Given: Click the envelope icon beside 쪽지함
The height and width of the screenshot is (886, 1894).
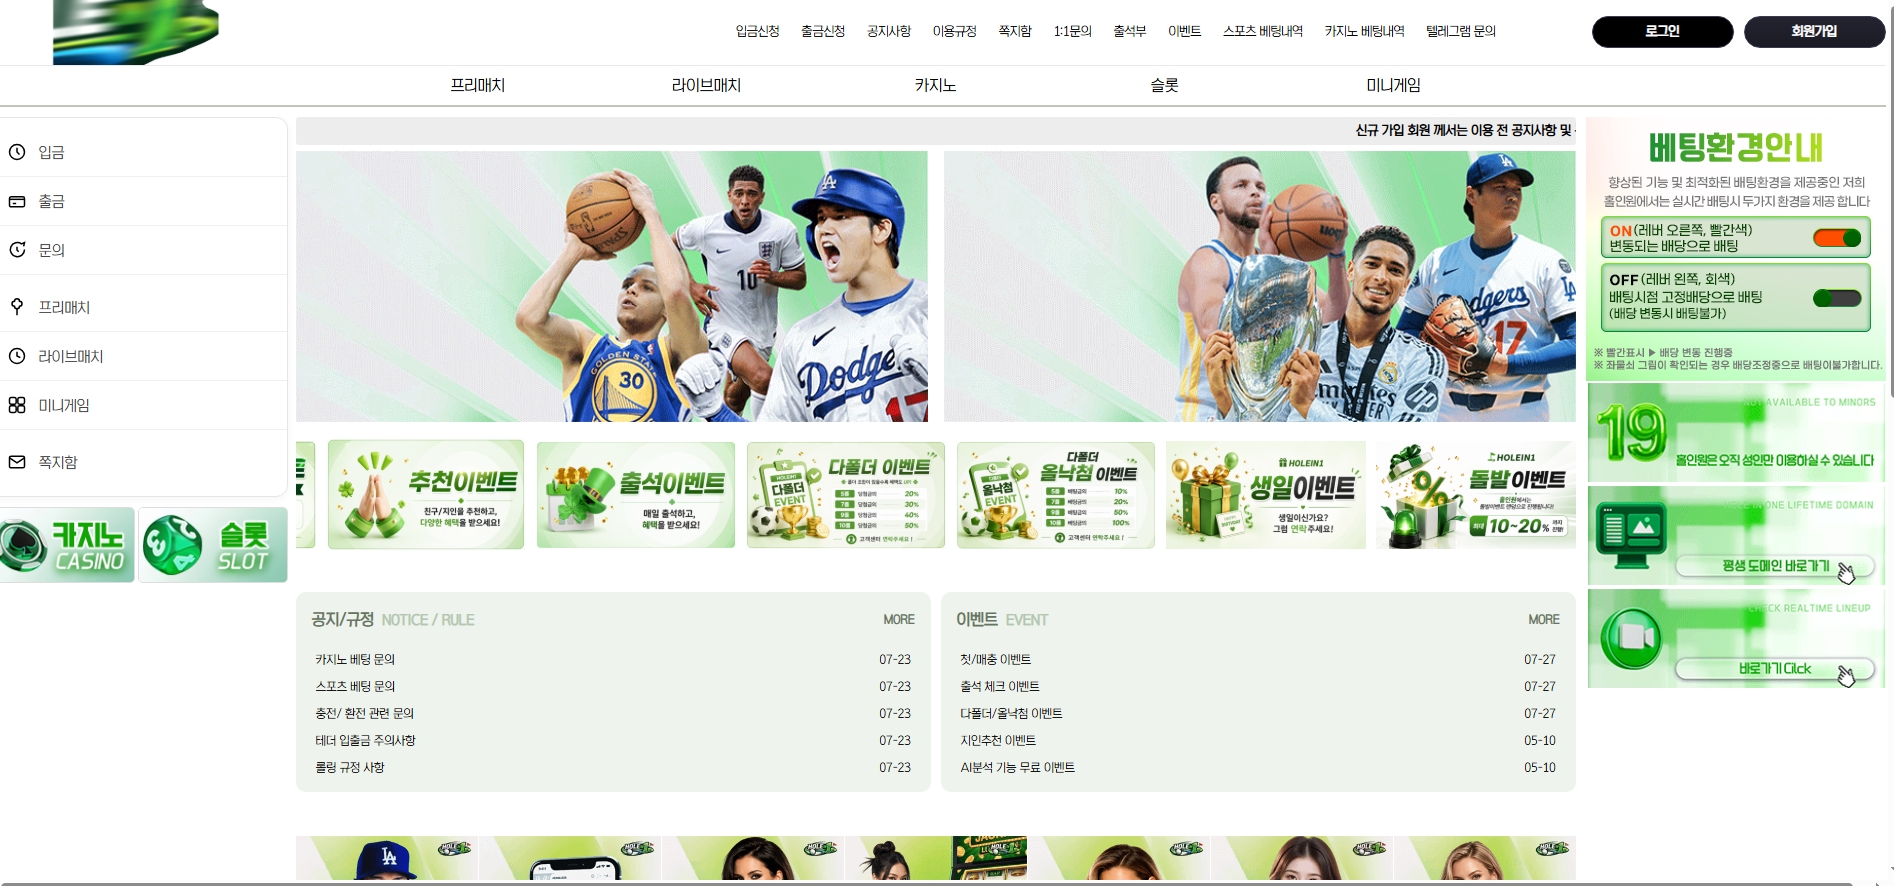Looking at the screenshot, I should (17, 462).
